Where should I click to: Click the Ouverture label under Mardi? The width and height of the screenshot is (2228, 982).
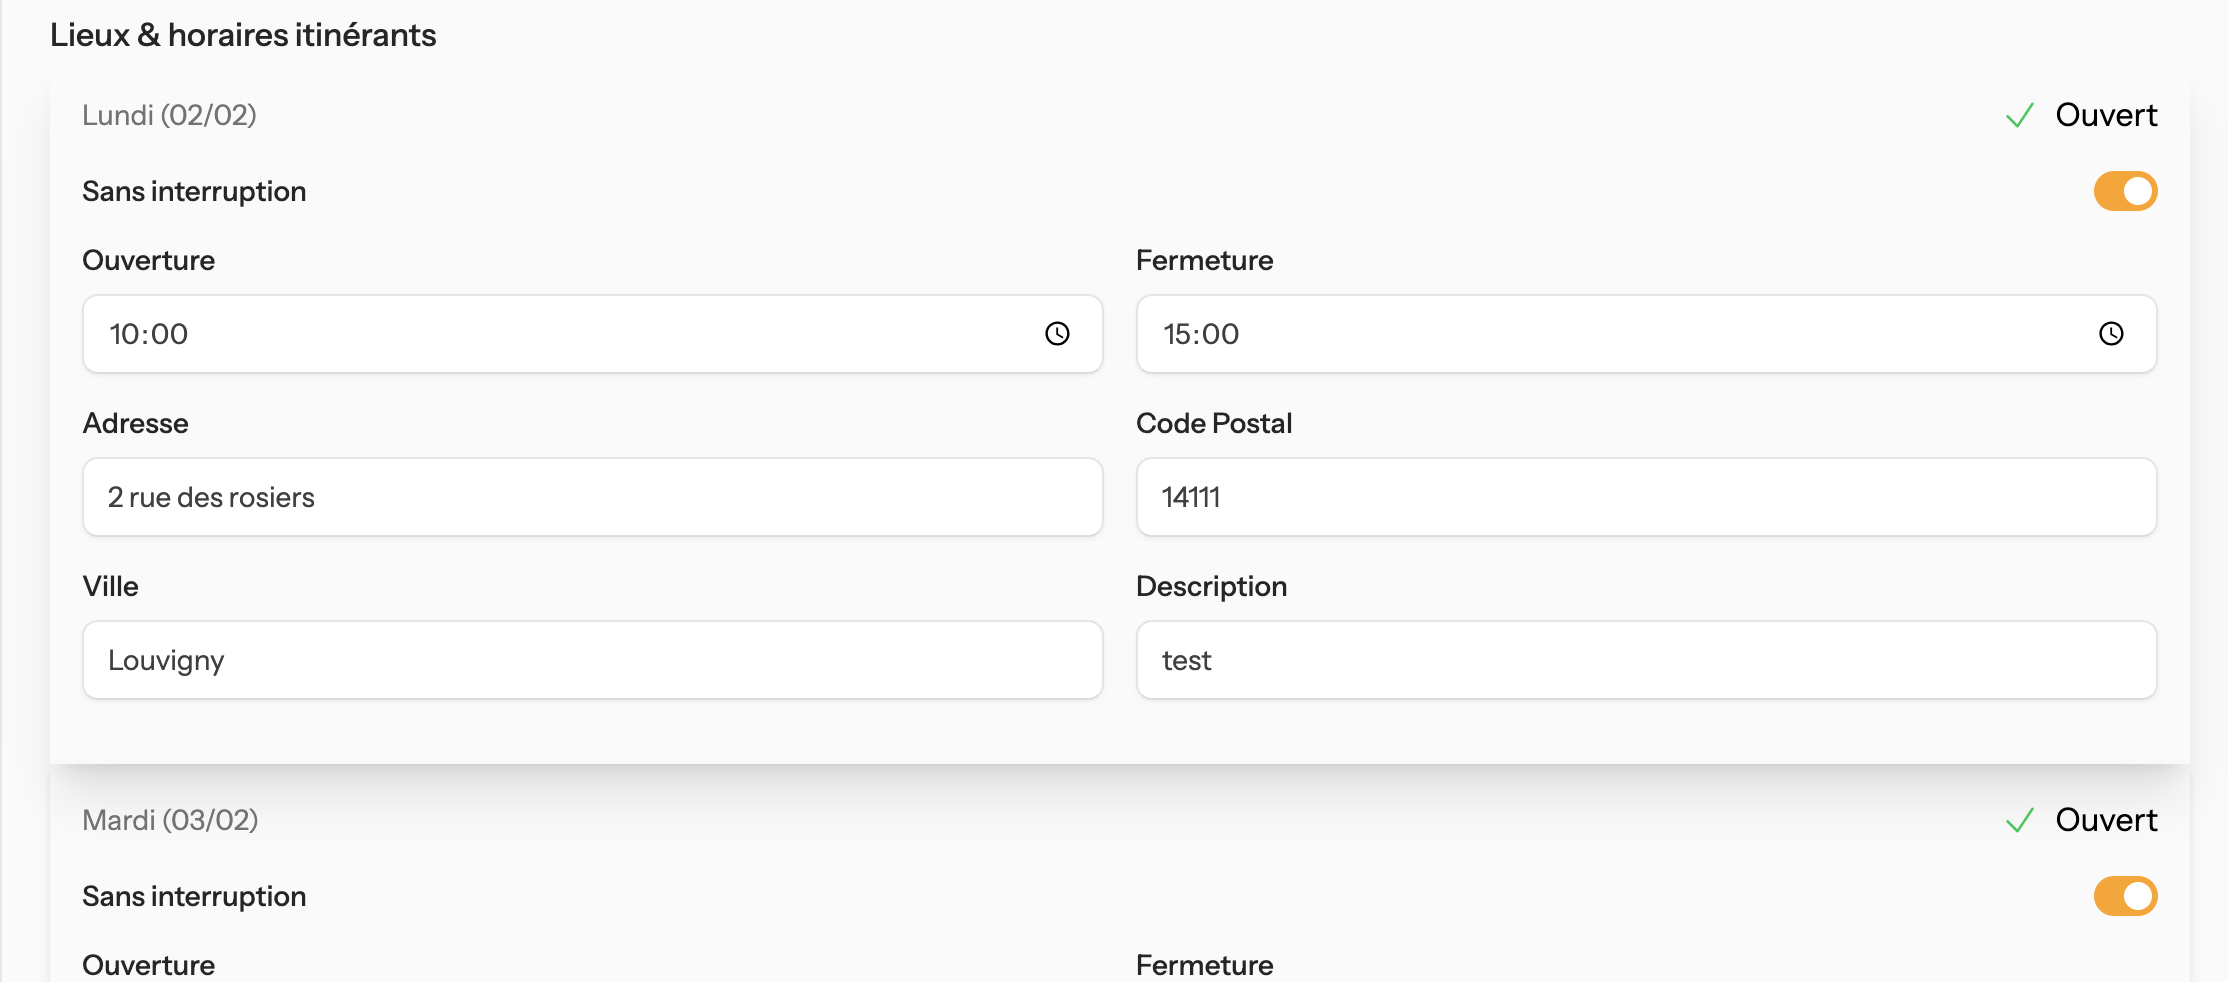point(148,964)
